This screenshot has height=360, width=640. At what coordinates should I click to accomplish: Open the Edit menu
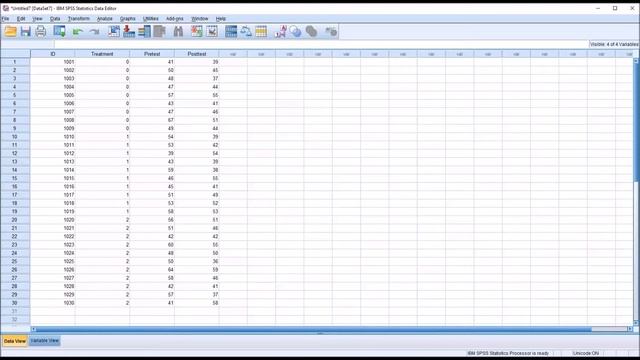point(21,19)
